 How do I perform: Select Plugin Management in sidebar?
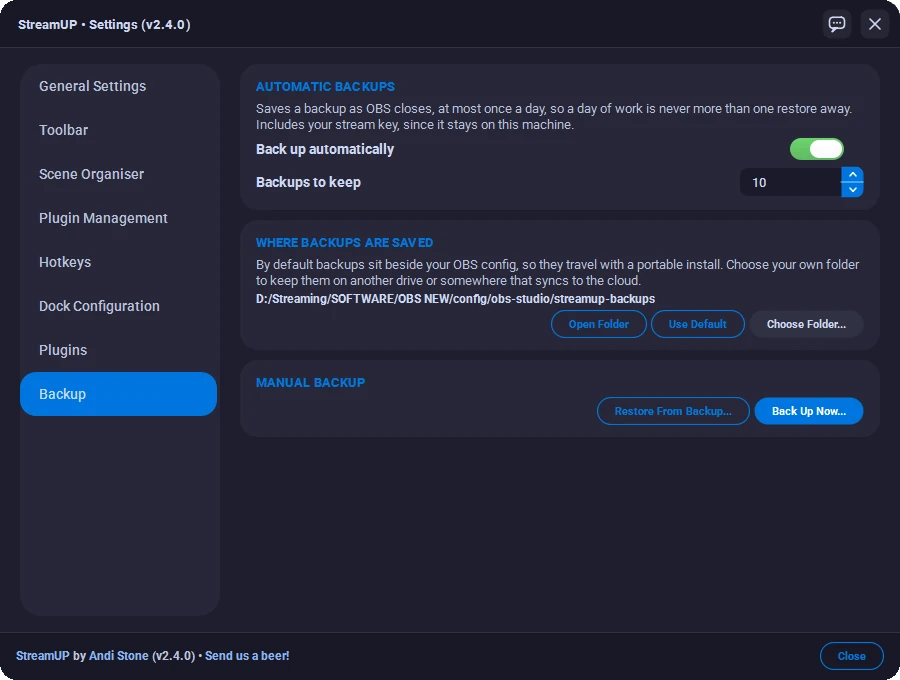[118, 218]
